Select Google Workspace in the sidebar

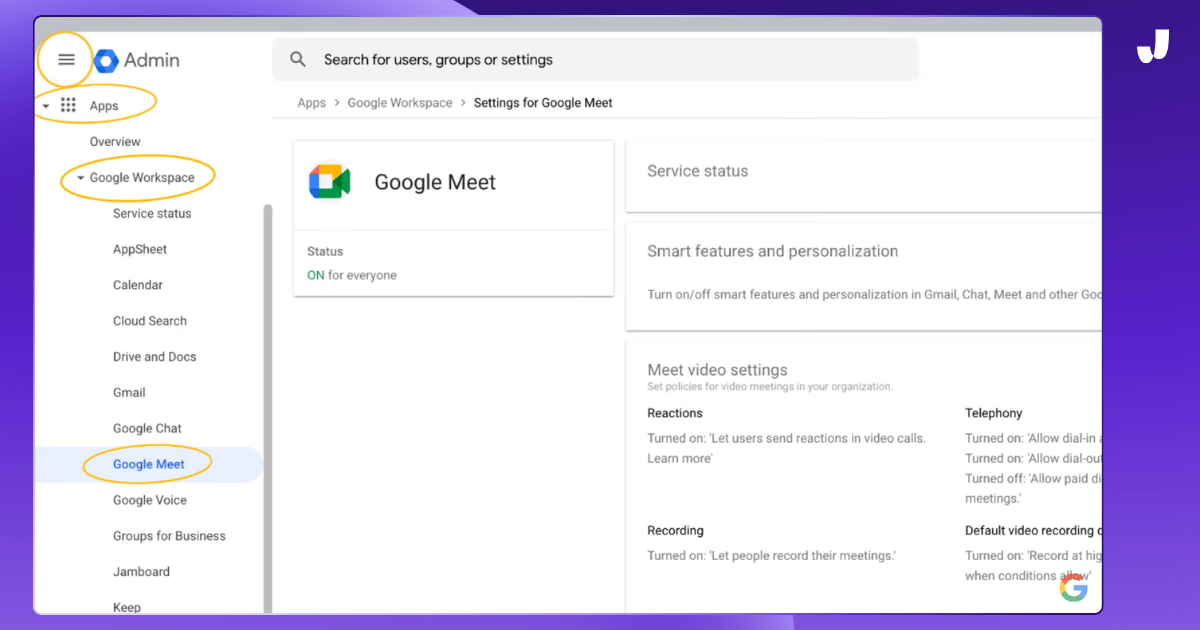point(142,178)
